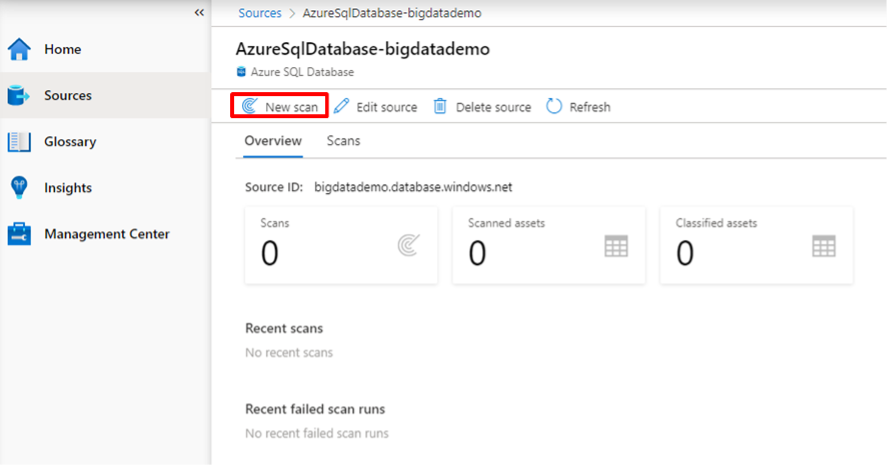Click the Recent failed scan runs heading
889x466 pixels.
(315, 409)
